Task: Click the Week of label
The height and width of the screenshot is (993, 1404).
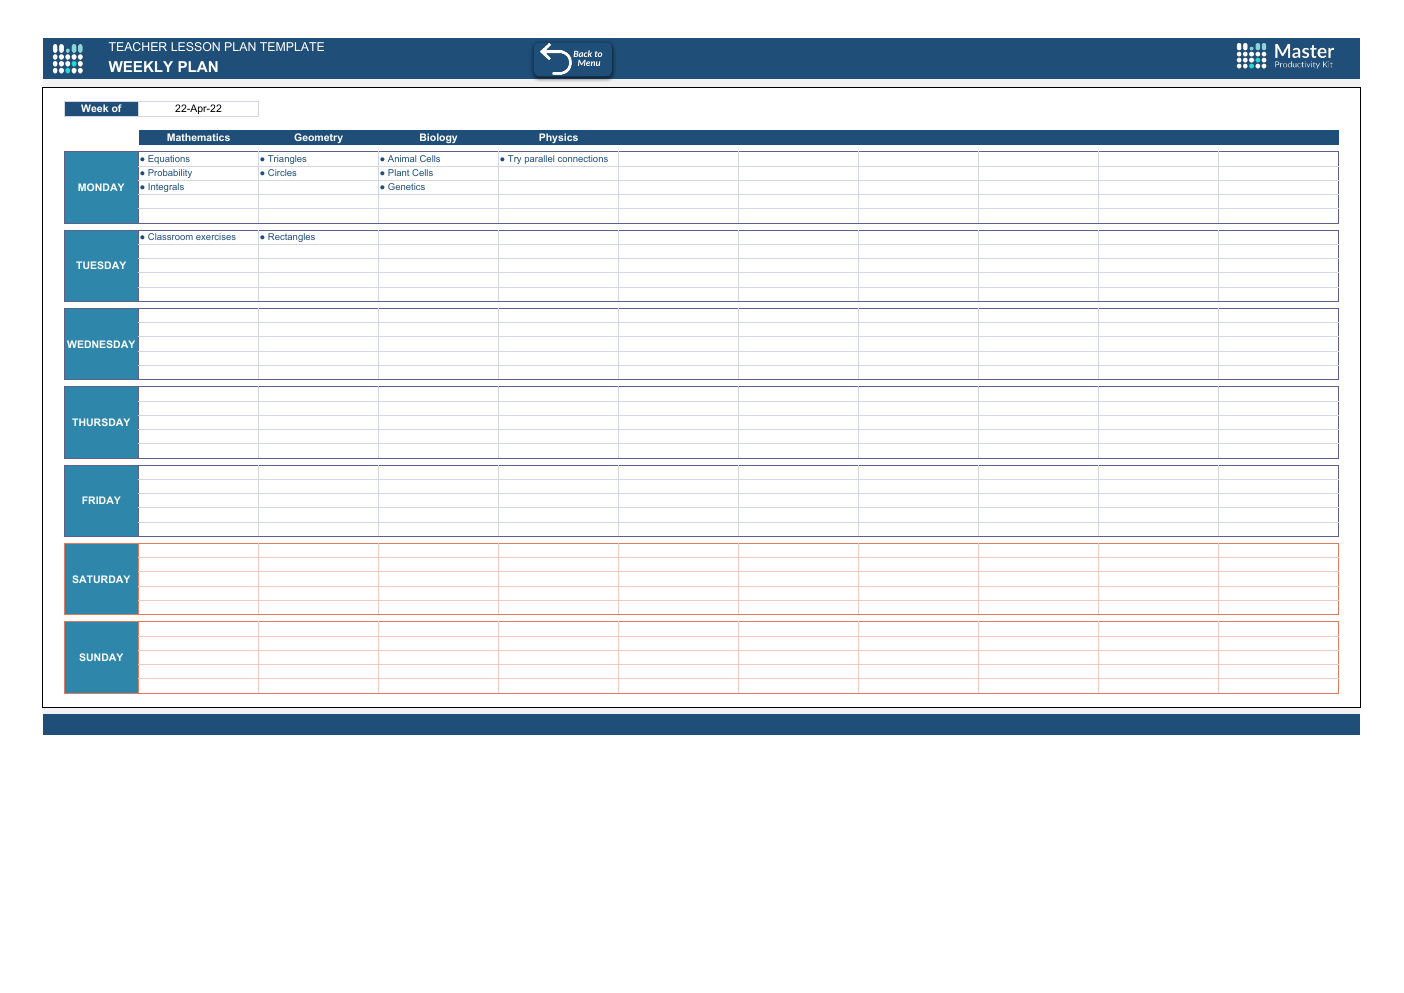Action: pyautogui.click(x=101, y=109)
